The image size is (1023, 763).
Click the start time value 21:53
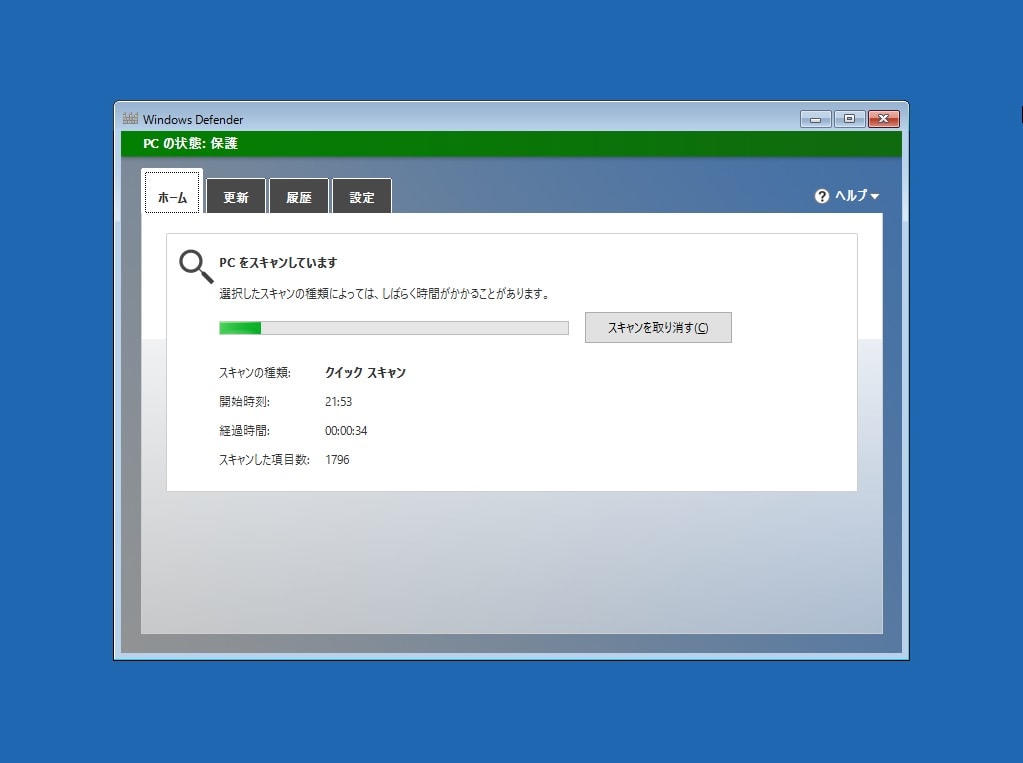tap(338, 401)
